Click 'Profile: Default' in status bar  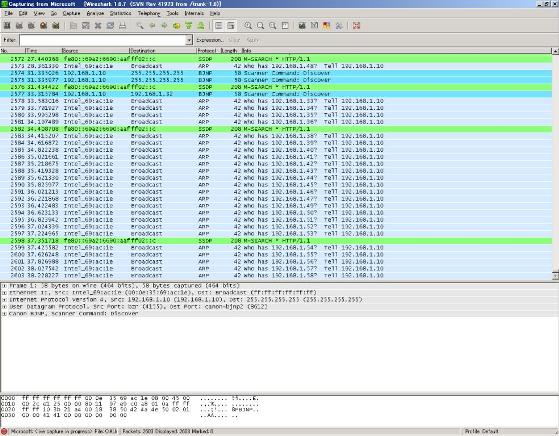pyautogui.click(x=481, y=432)
